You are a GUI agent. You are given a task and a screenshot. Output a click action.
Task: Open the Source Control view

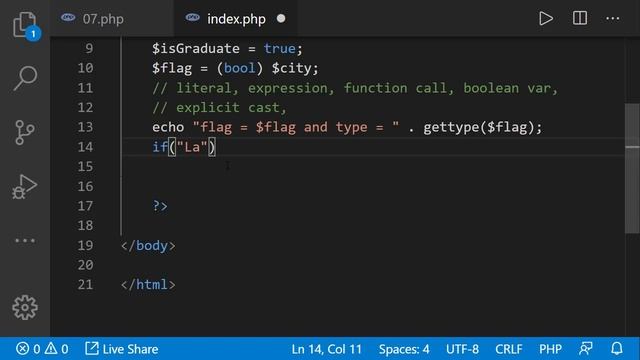25,132
